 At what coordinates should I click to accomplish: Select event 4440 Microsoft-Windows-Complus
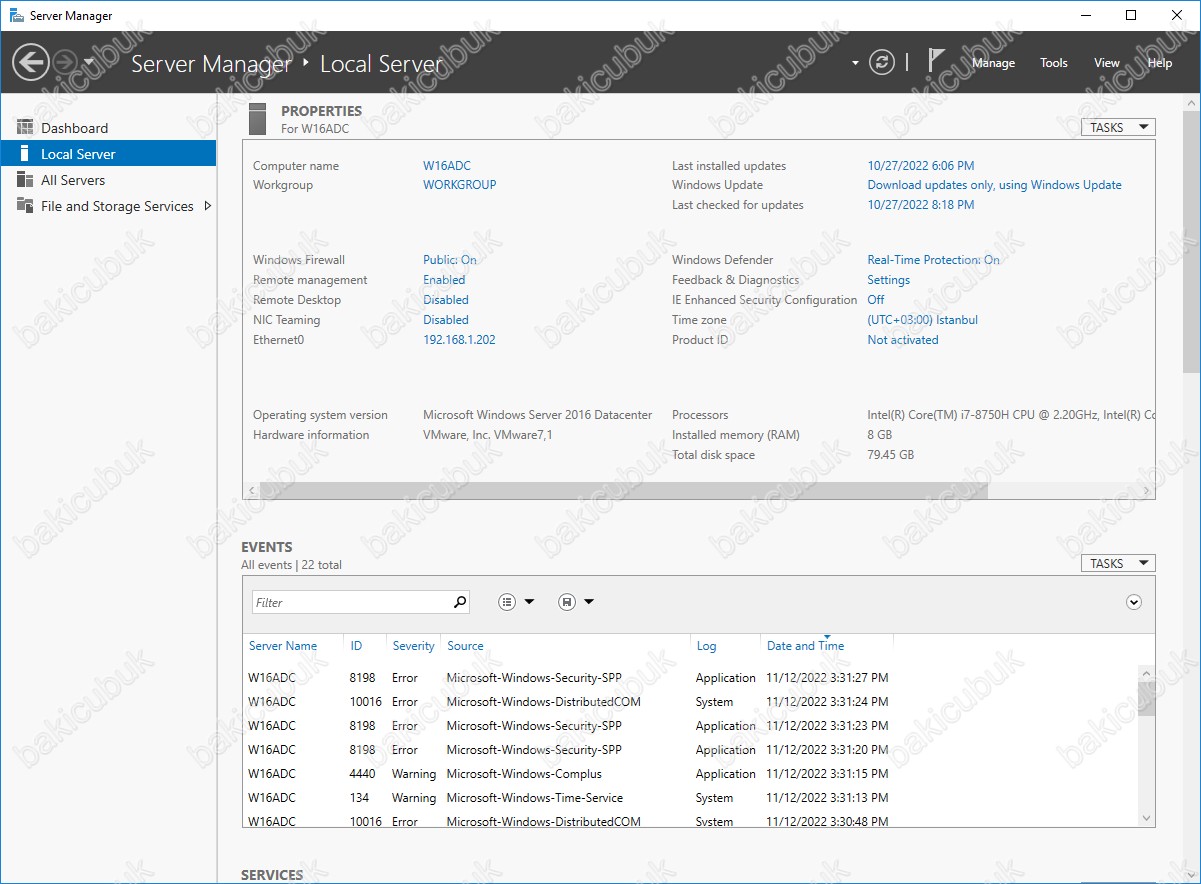click(x=690, y=774)
